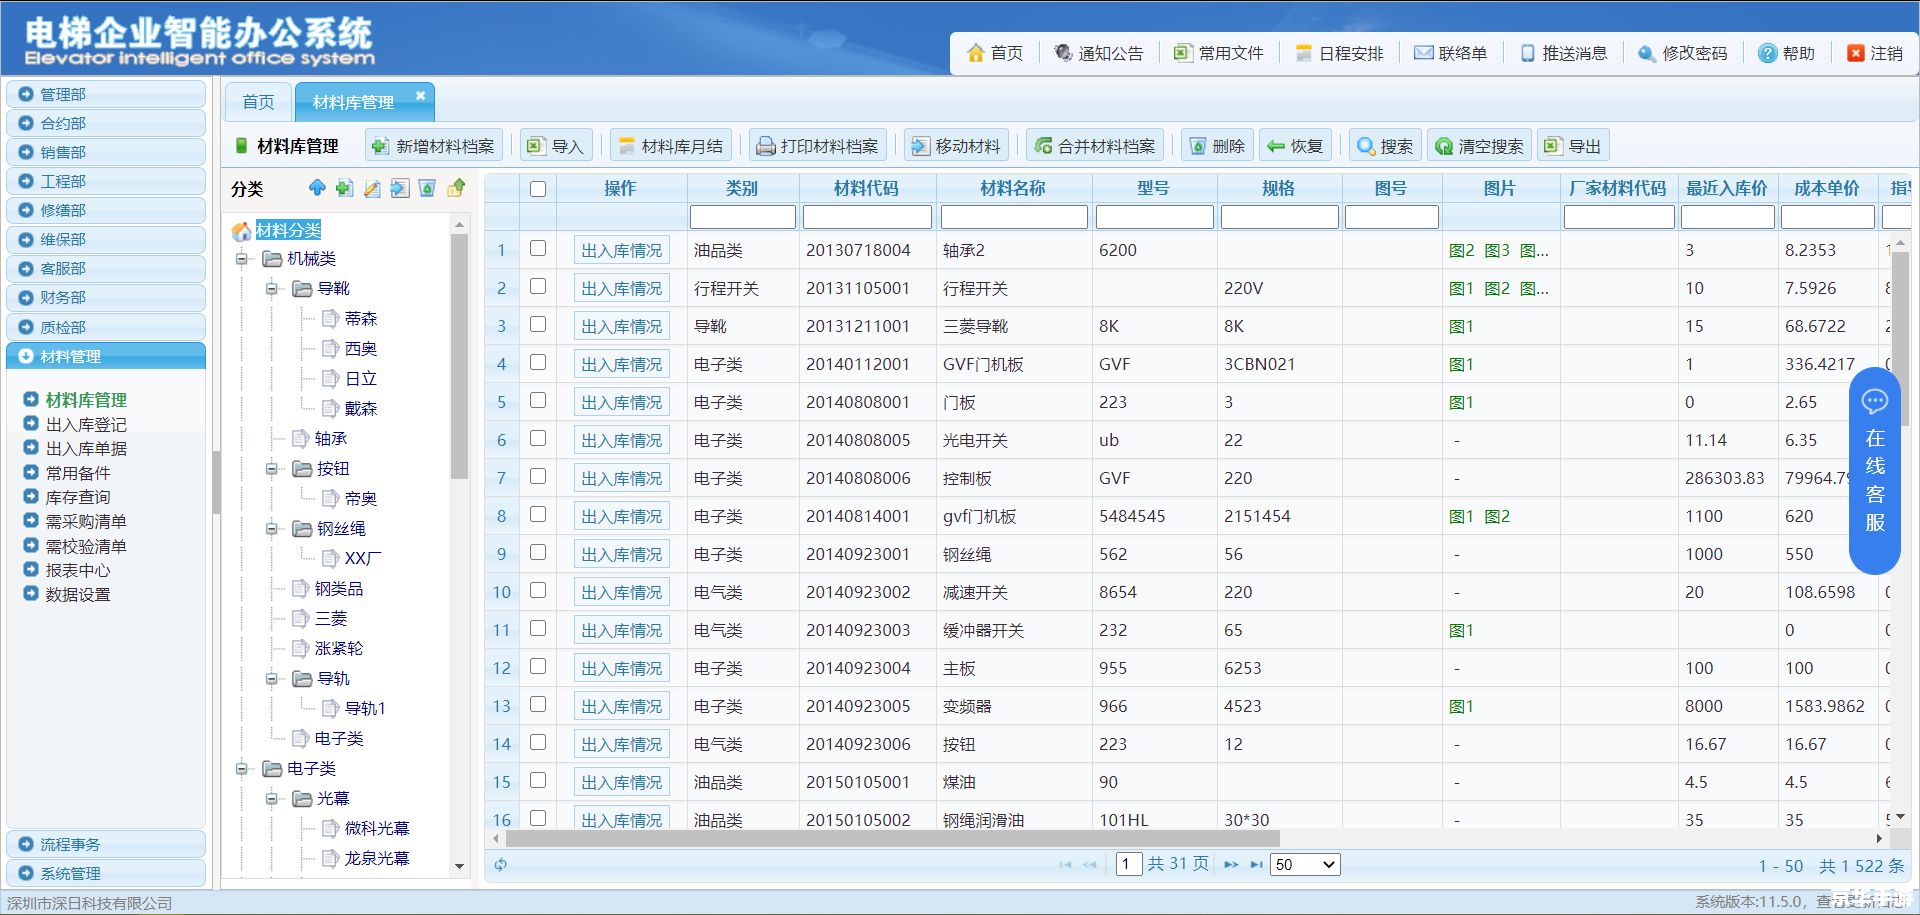The height and width of the screenshot is (915, 1920).
Task: Collapse the 钢丝绳 tree node
Action: (271, 529)
